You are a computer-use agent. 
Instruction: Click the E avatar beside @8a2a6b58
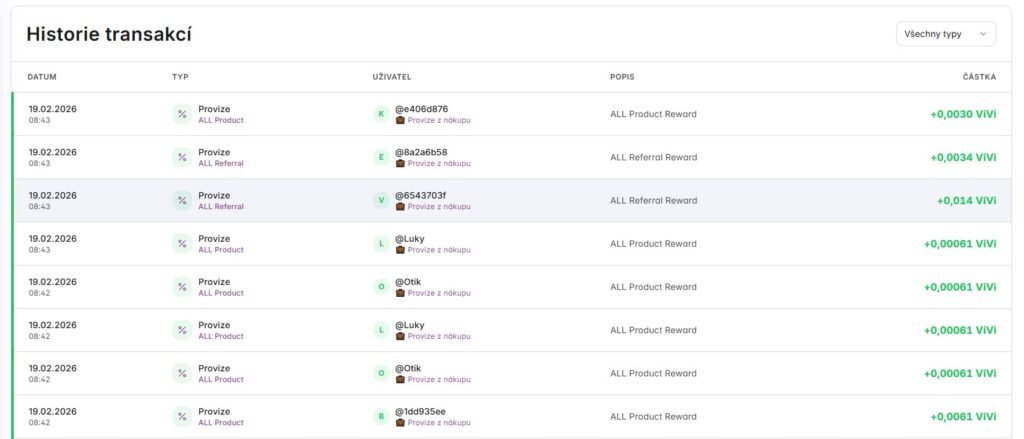pos(381,157)
